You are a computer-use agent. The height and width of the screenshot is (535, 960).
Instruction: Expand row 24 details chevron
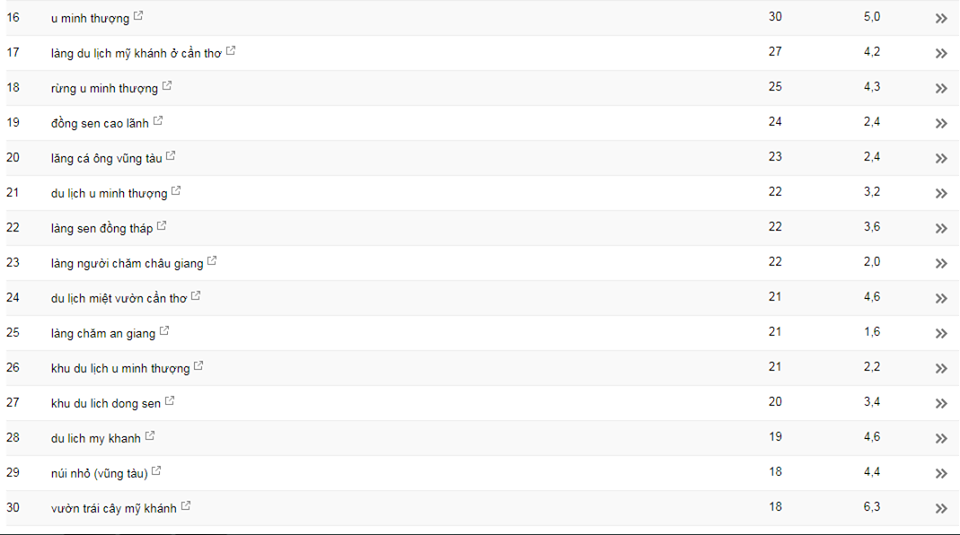click(941, 298)
